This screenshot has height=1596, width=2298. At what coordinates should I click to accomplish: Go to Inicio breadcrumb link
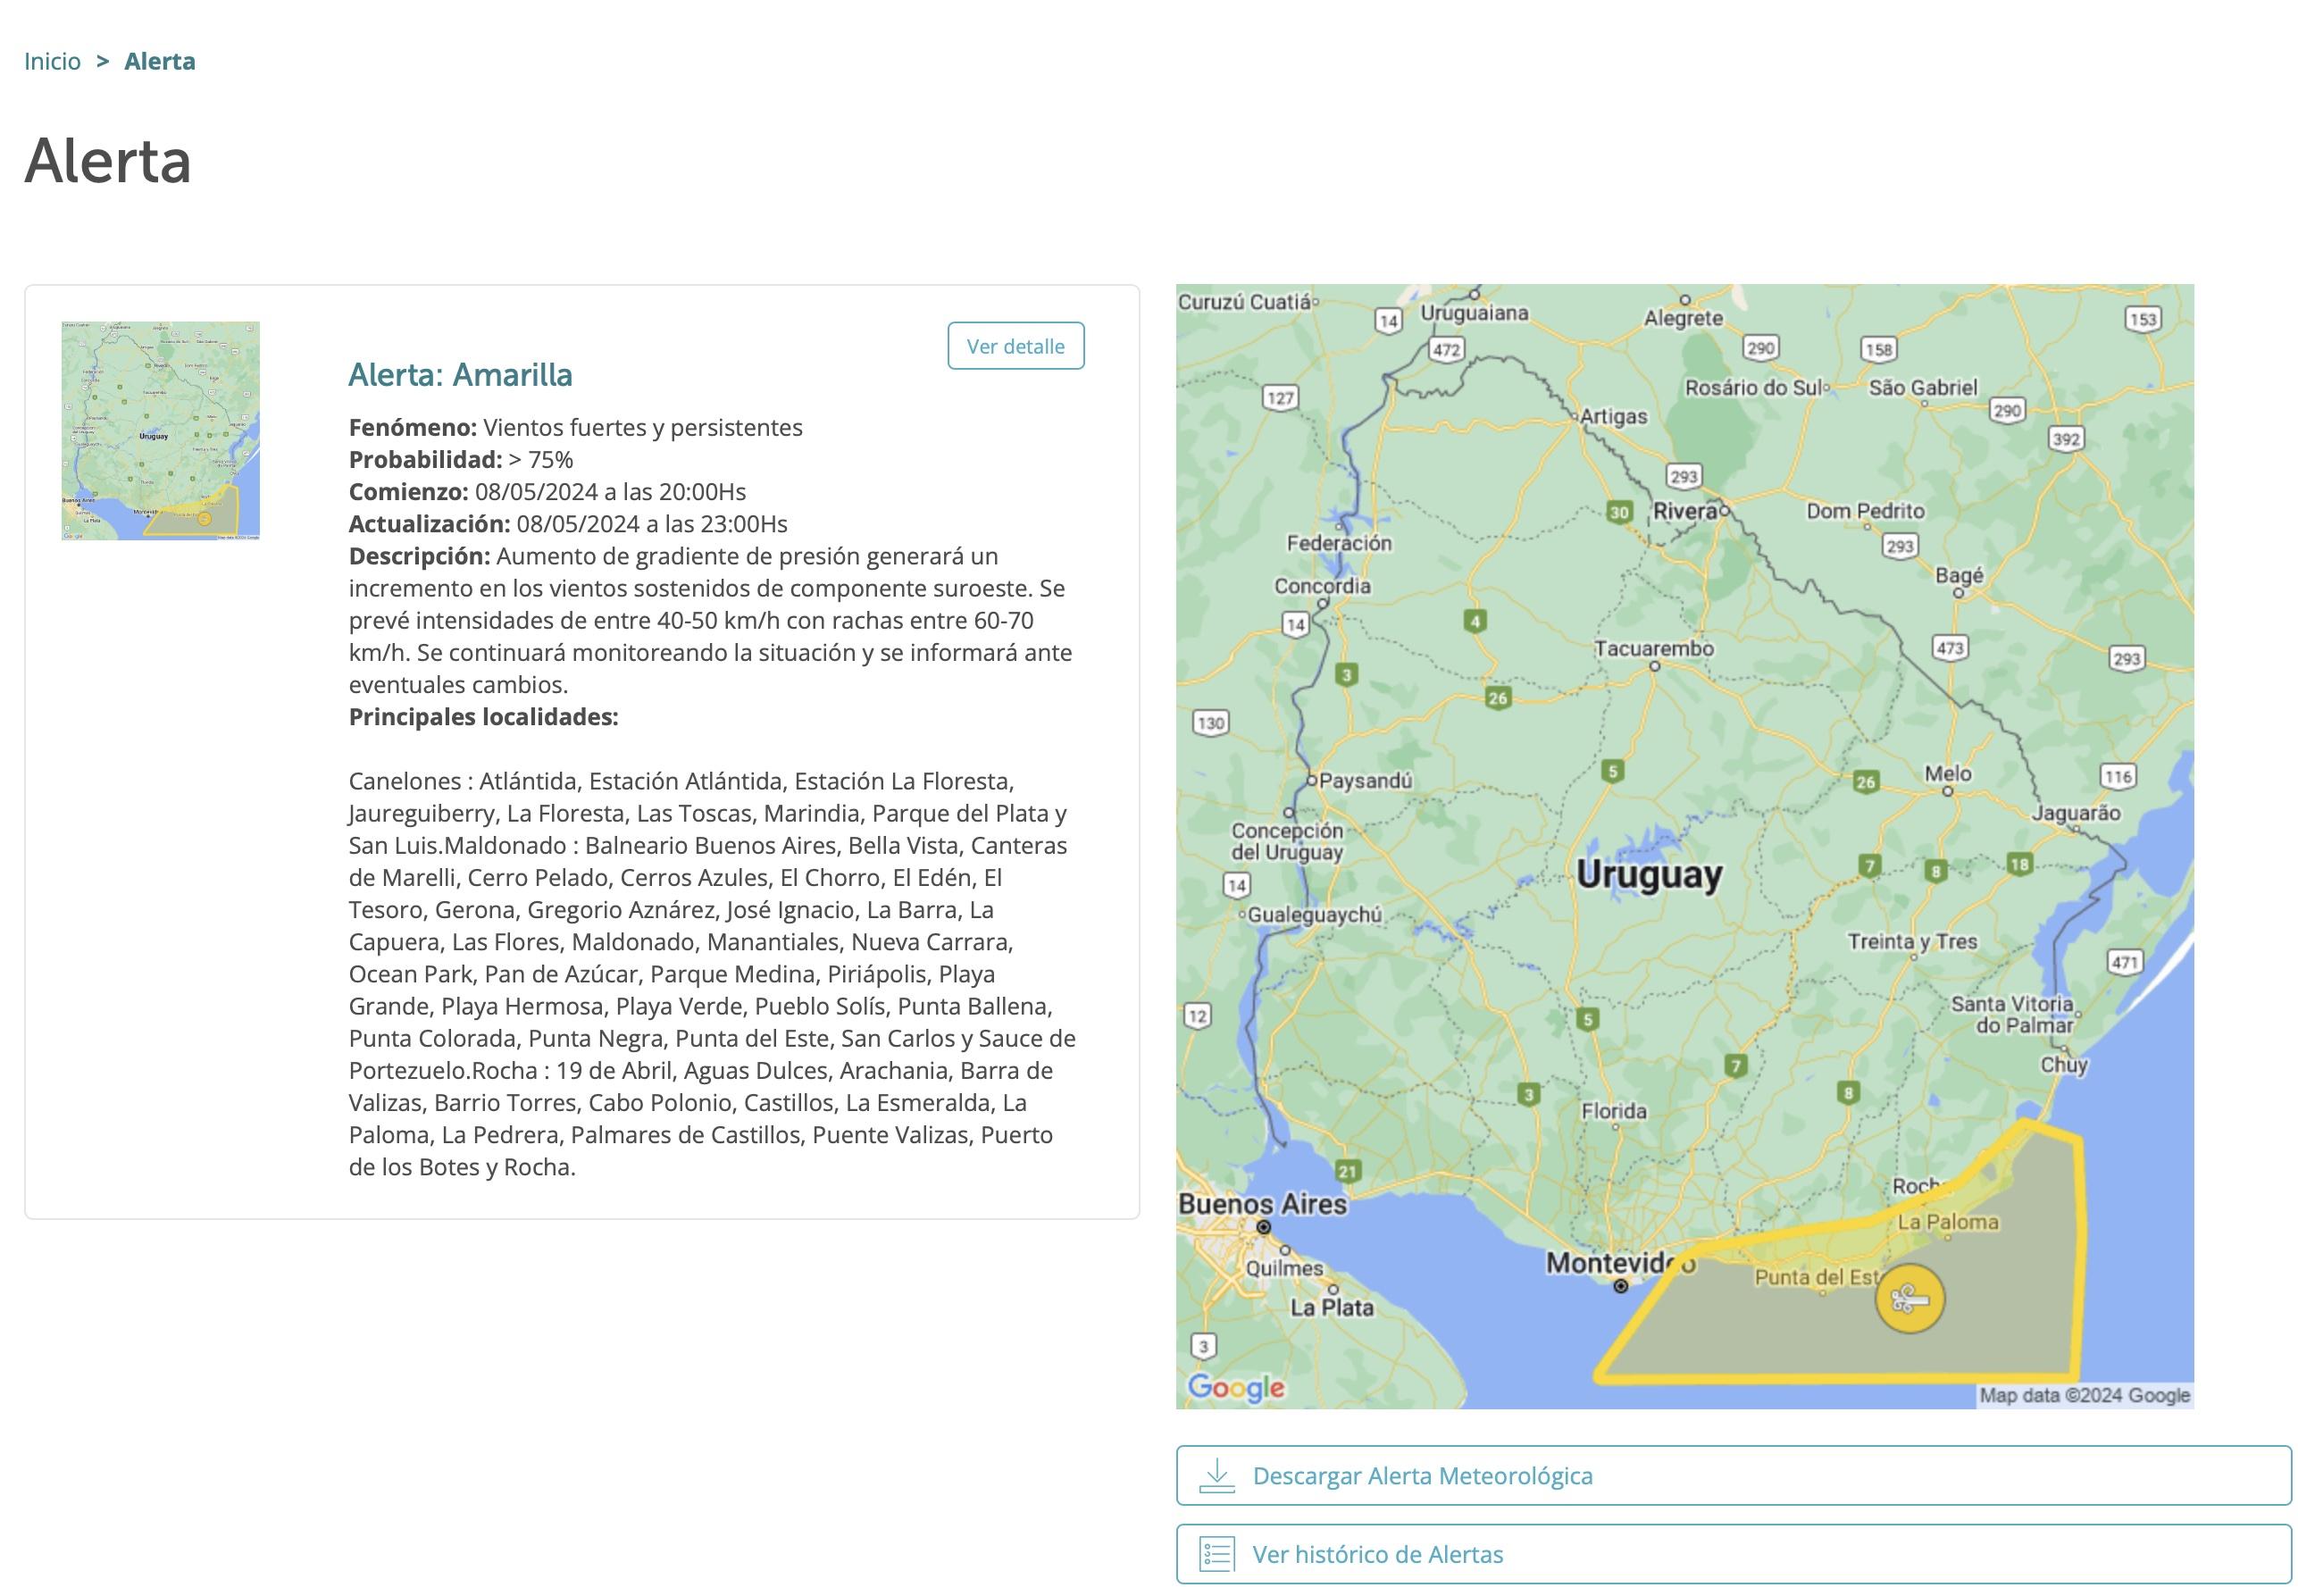[52, 61]
